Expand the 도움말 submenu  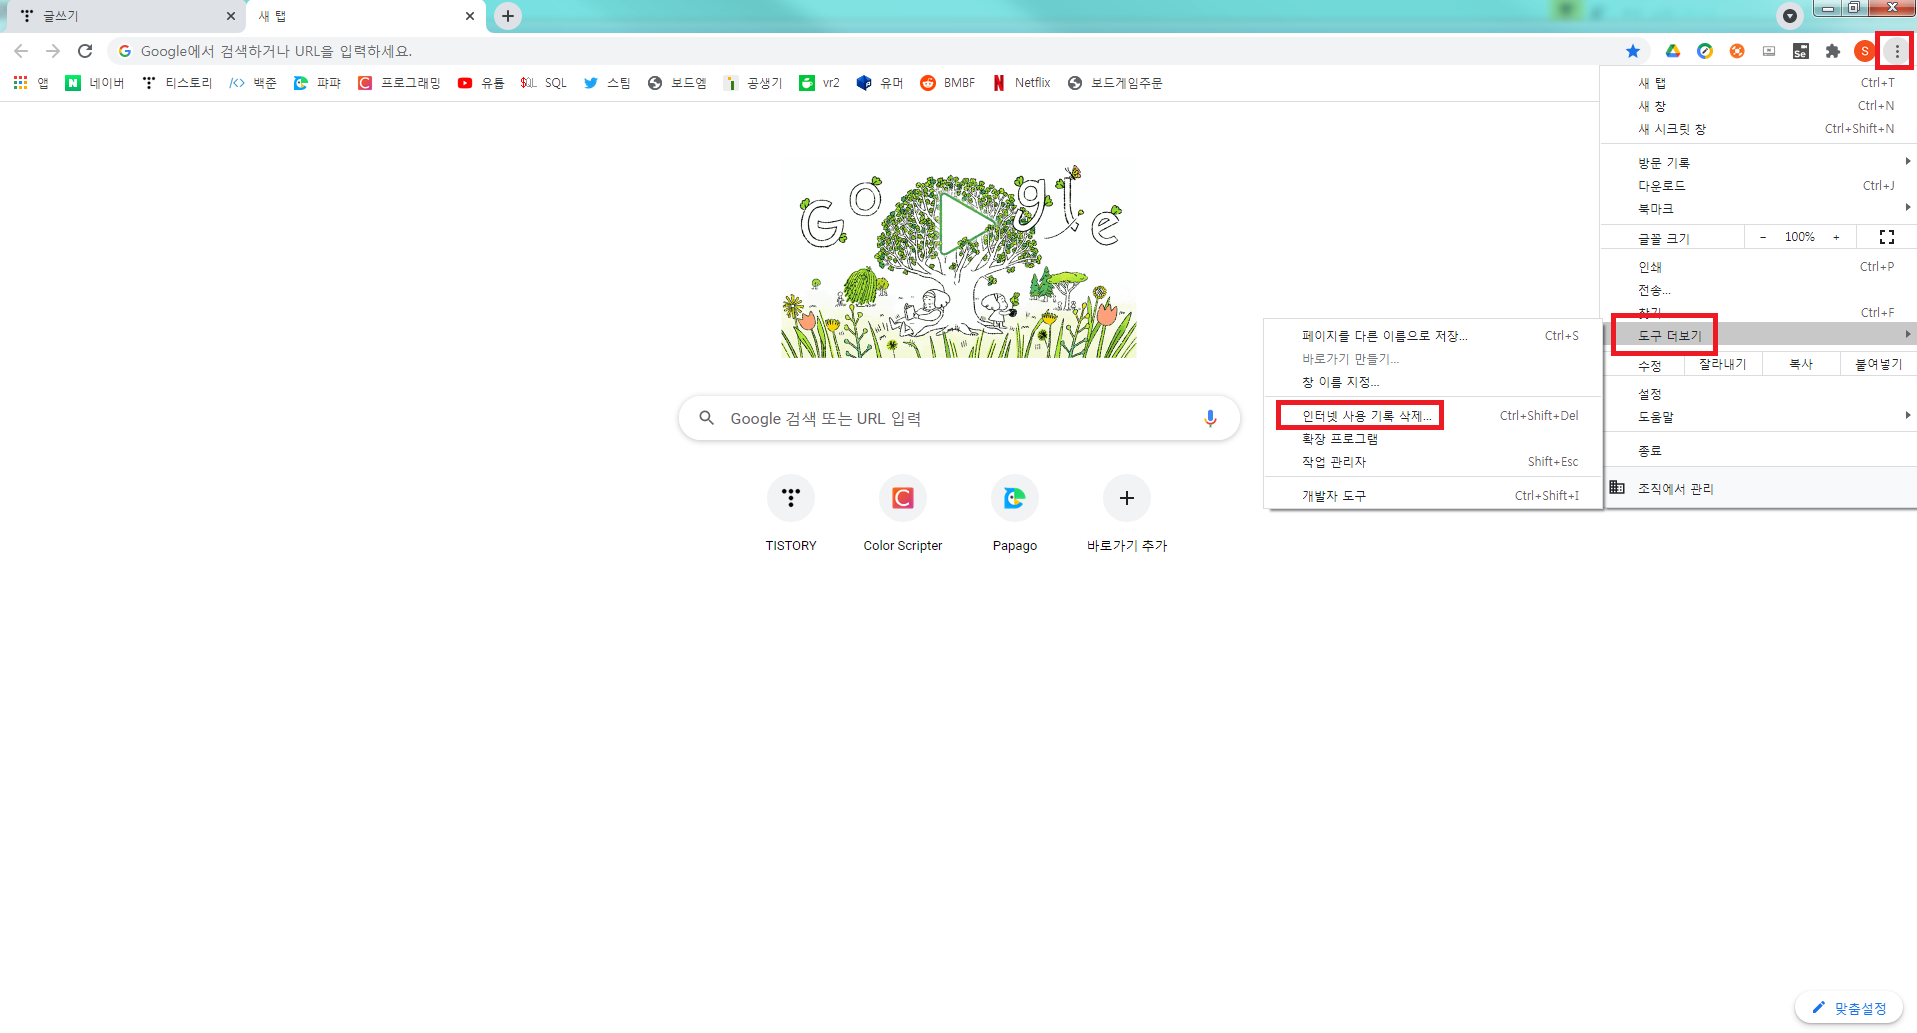point(1760,417)
